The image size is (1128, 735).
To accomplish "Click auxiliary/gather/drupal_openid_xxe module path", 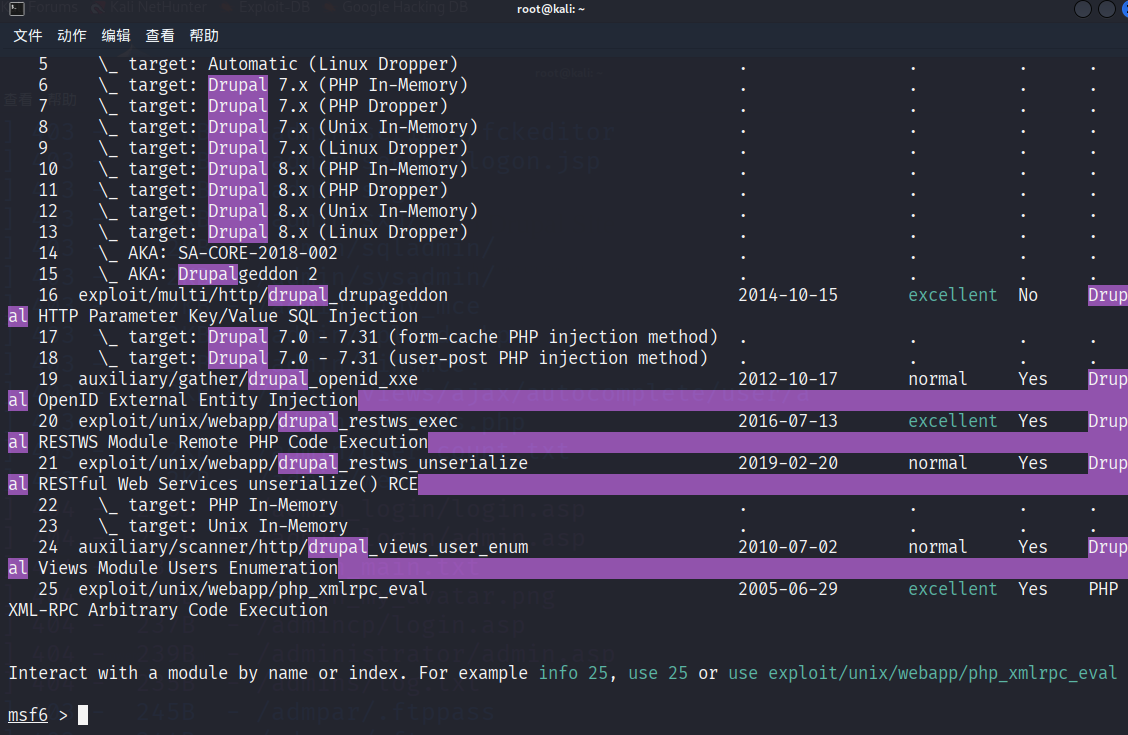I will [x=248, y=379].
